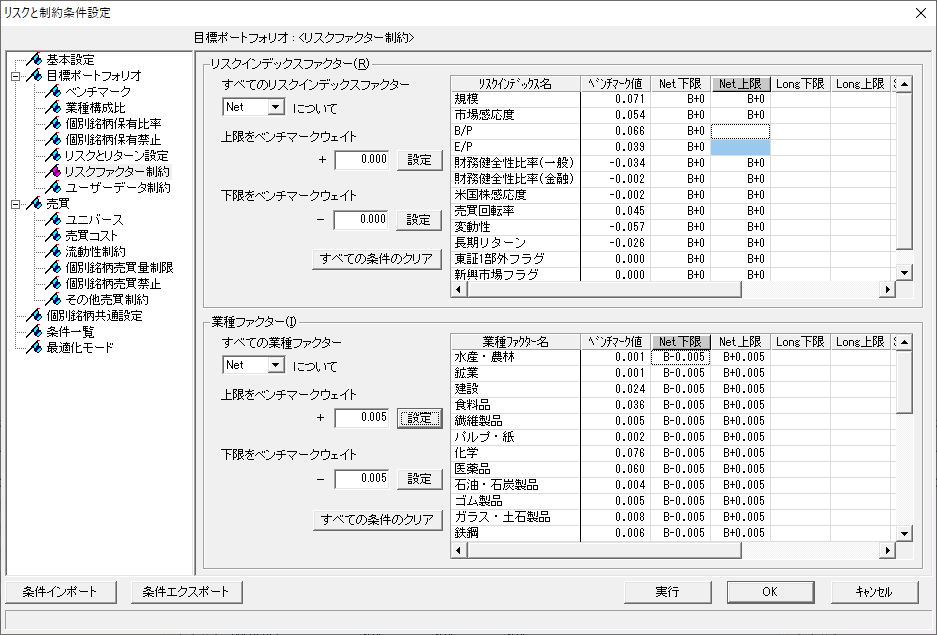Click the 条件一覧 tree icon

tap(35, 332)
